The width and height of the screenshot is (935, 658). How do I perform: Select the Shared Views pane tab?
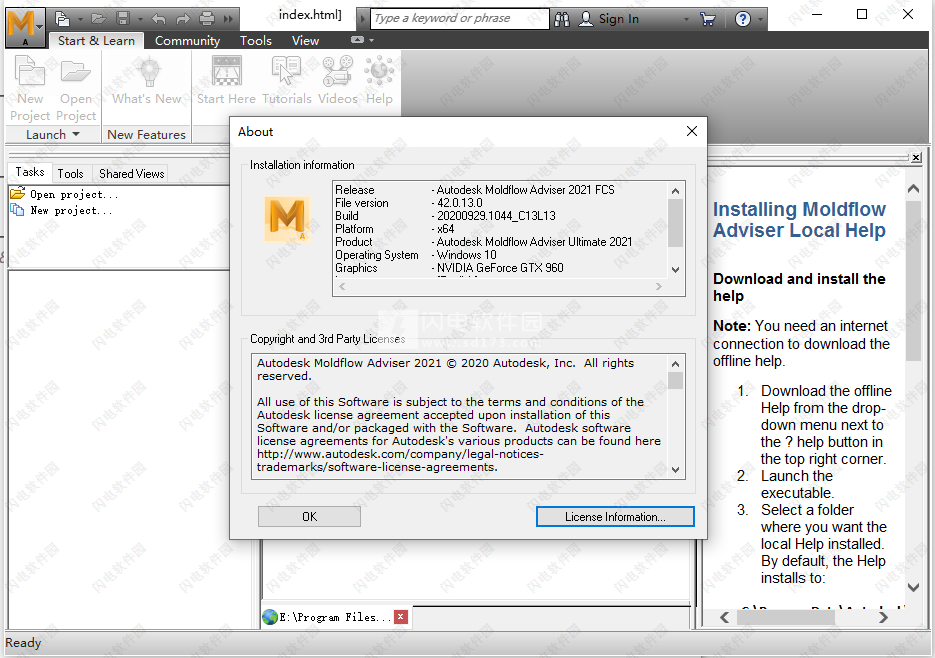pyautogui.click(x=131, y=174)
